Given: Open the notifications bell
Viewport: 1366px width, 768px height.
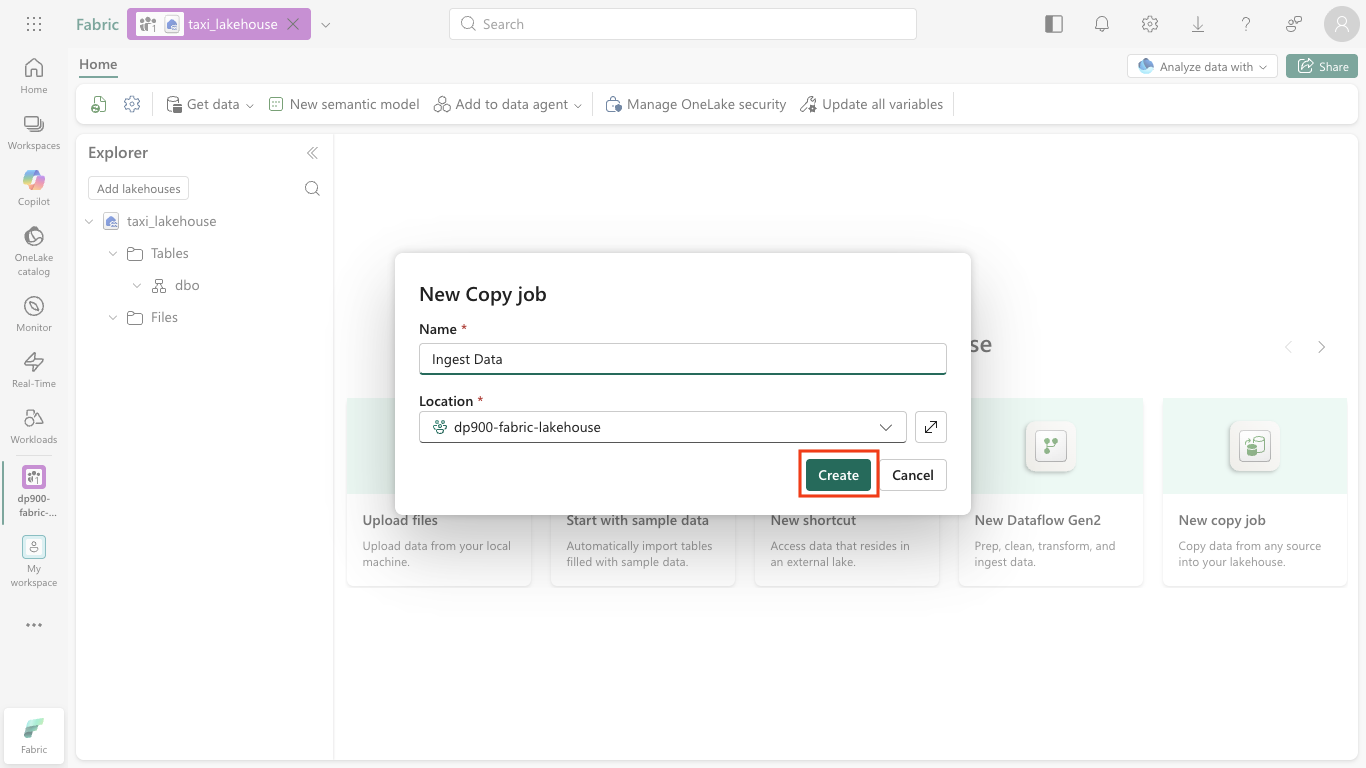Looking at the screenshot, I should coord(1102,24).
